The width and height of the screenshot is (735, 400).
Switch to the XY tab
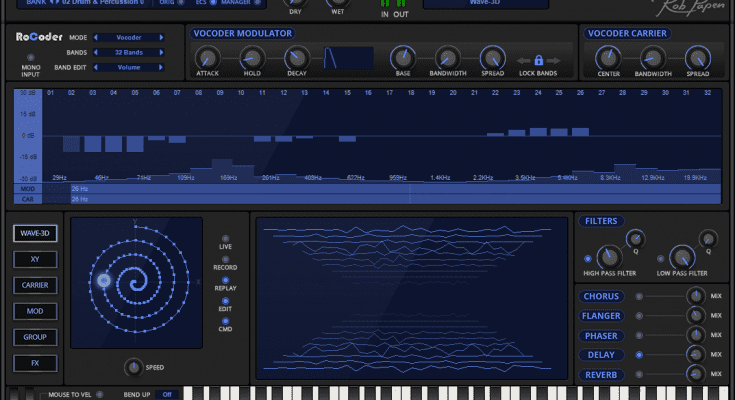[x=35, y=259]
